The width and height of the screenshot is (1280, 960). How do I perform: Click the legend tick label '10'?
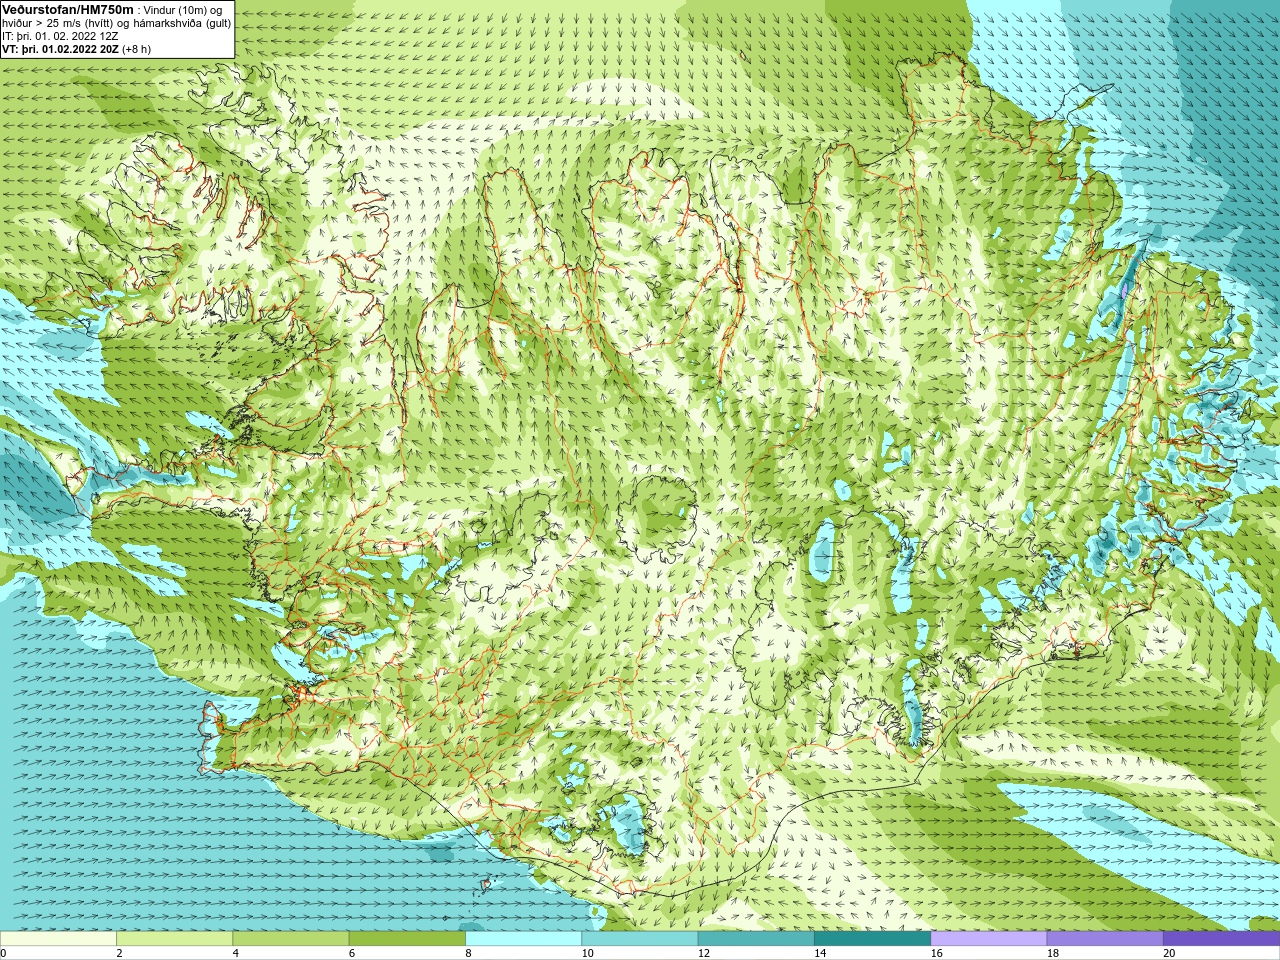(x=588, y=953)
